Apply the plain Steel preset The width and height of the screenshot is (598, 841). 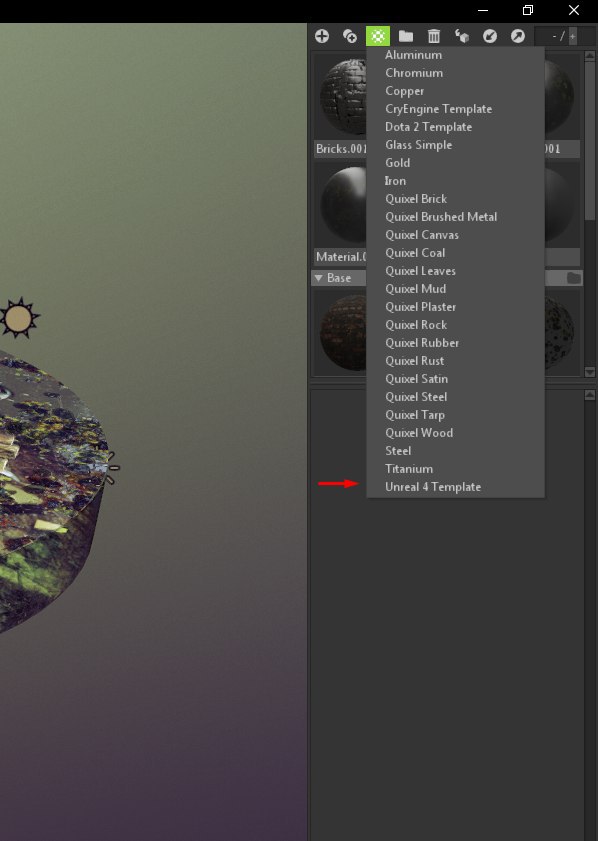398,451
